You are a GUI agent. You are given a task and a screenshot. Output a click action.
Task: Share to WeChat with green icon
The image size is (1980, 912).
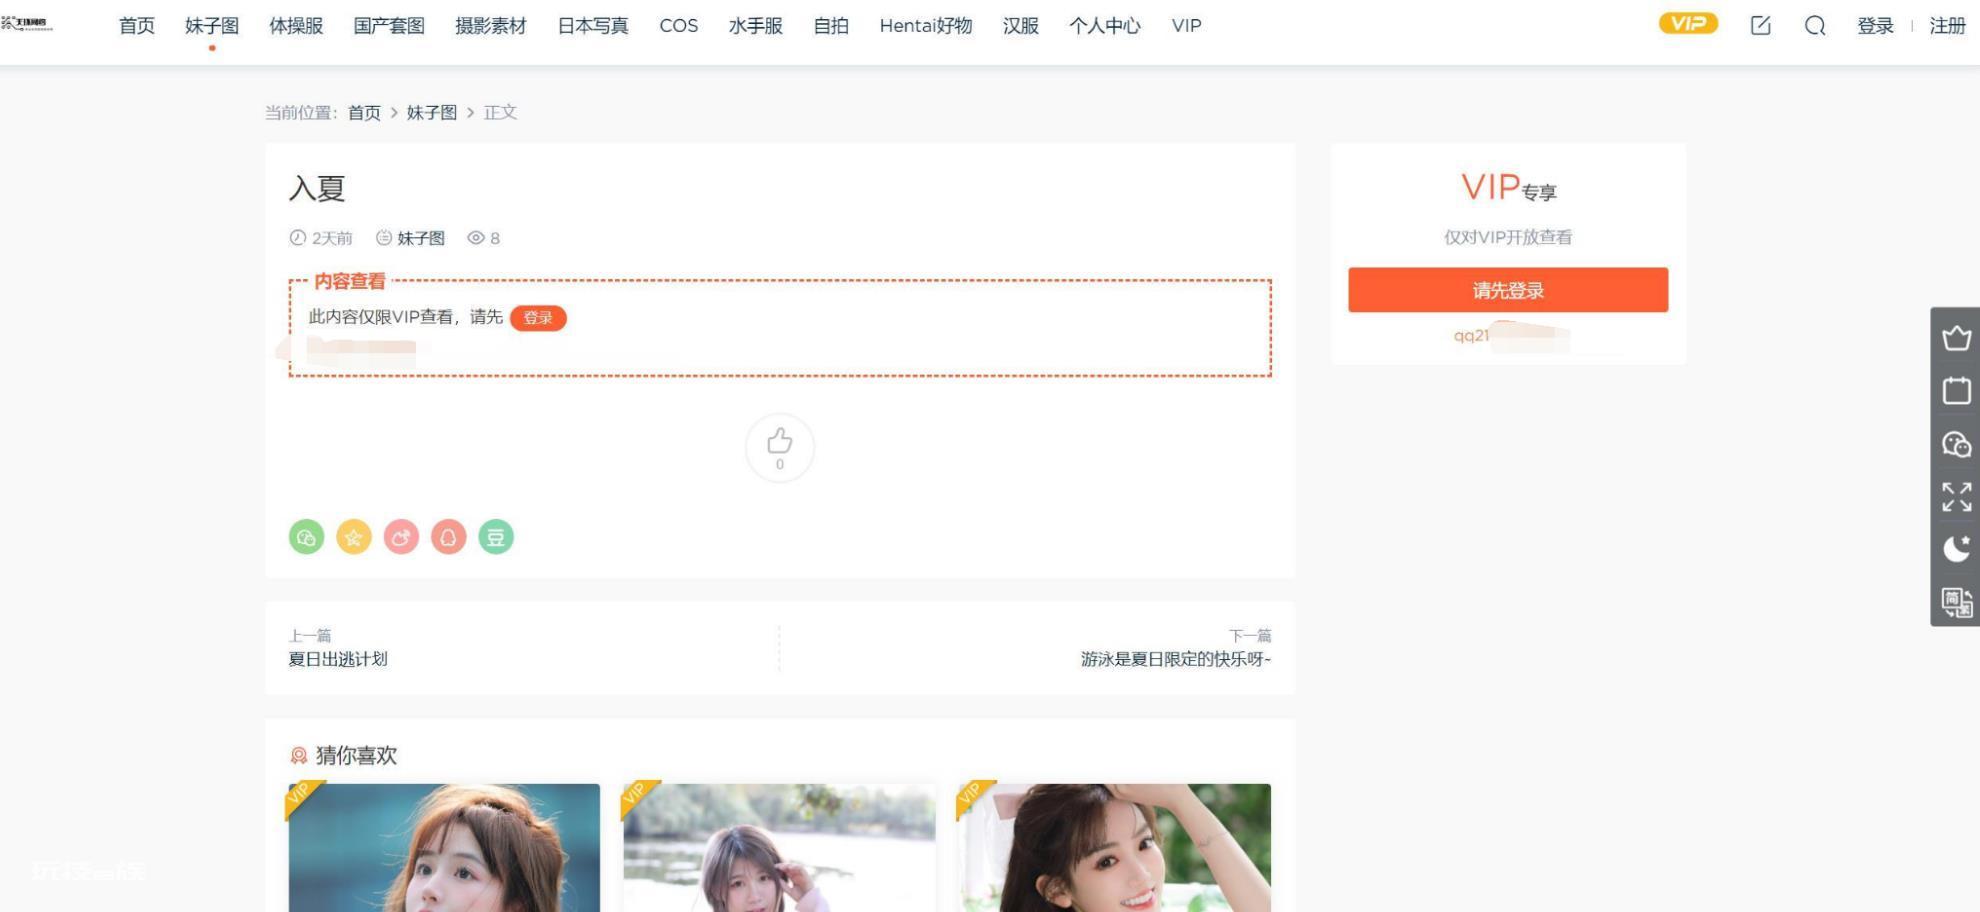pyautogui.click(x=307, y=537)
